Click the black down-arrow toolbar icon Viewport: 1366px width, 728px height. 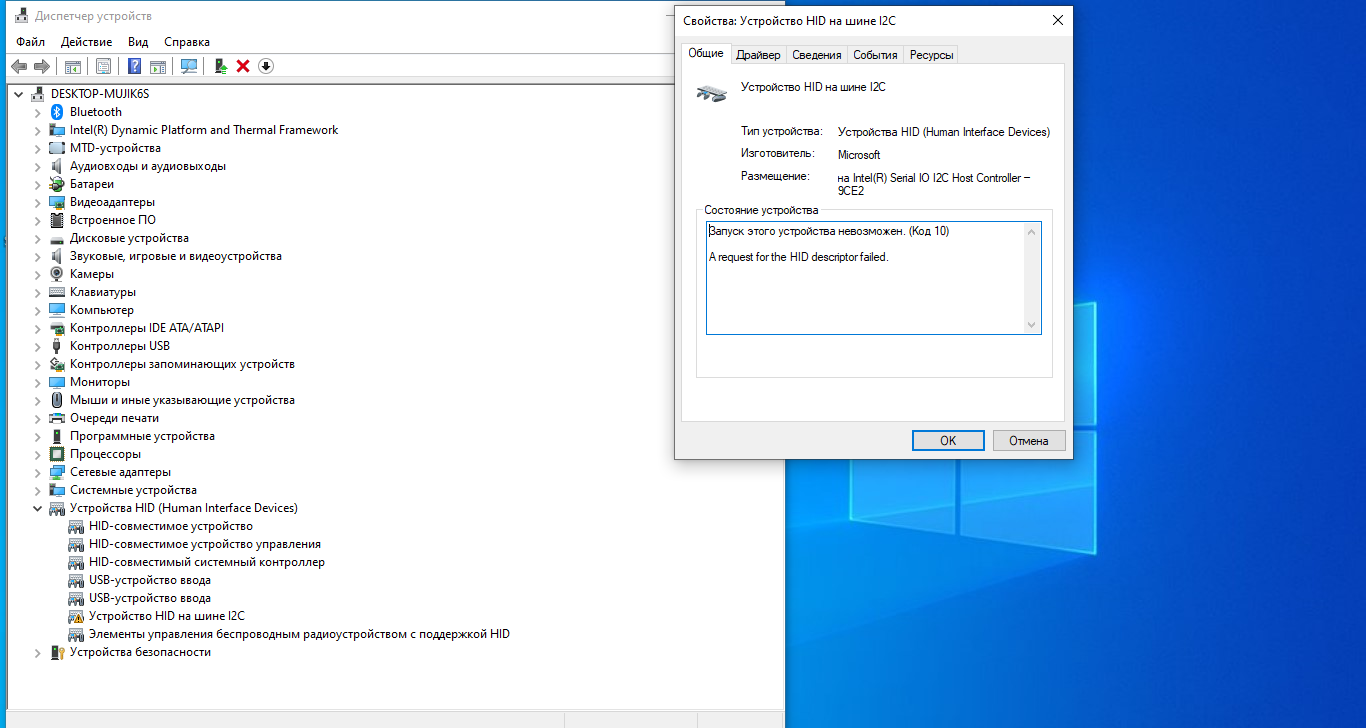tap(266, 66)
